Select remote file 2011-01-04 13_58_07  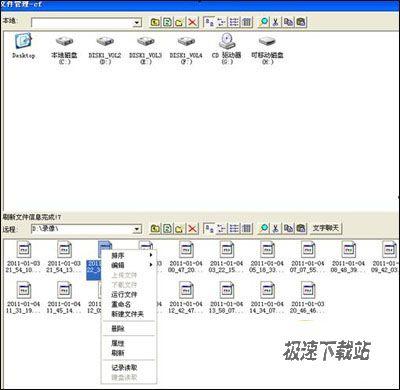coord(227,298)
